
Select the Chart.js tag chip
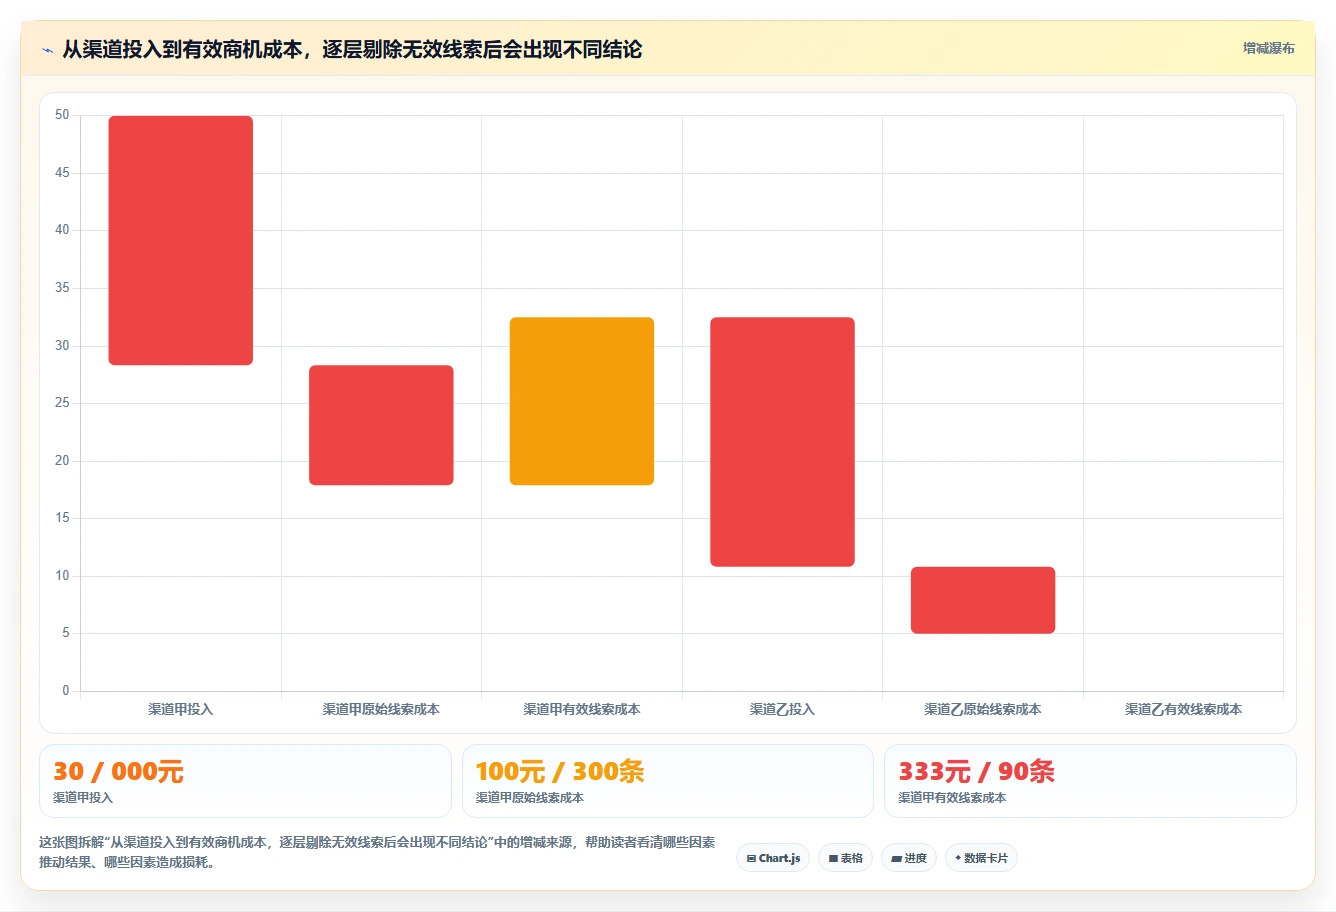[x=773, y=858]
